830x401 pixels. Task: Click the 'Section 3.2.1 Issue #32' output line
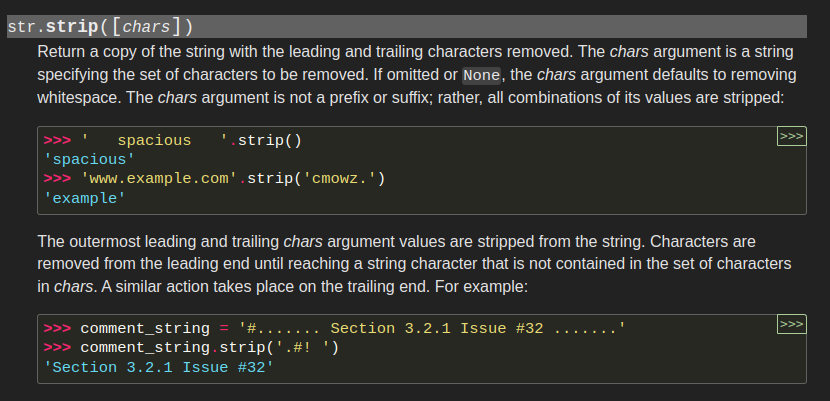coord(159,367)
